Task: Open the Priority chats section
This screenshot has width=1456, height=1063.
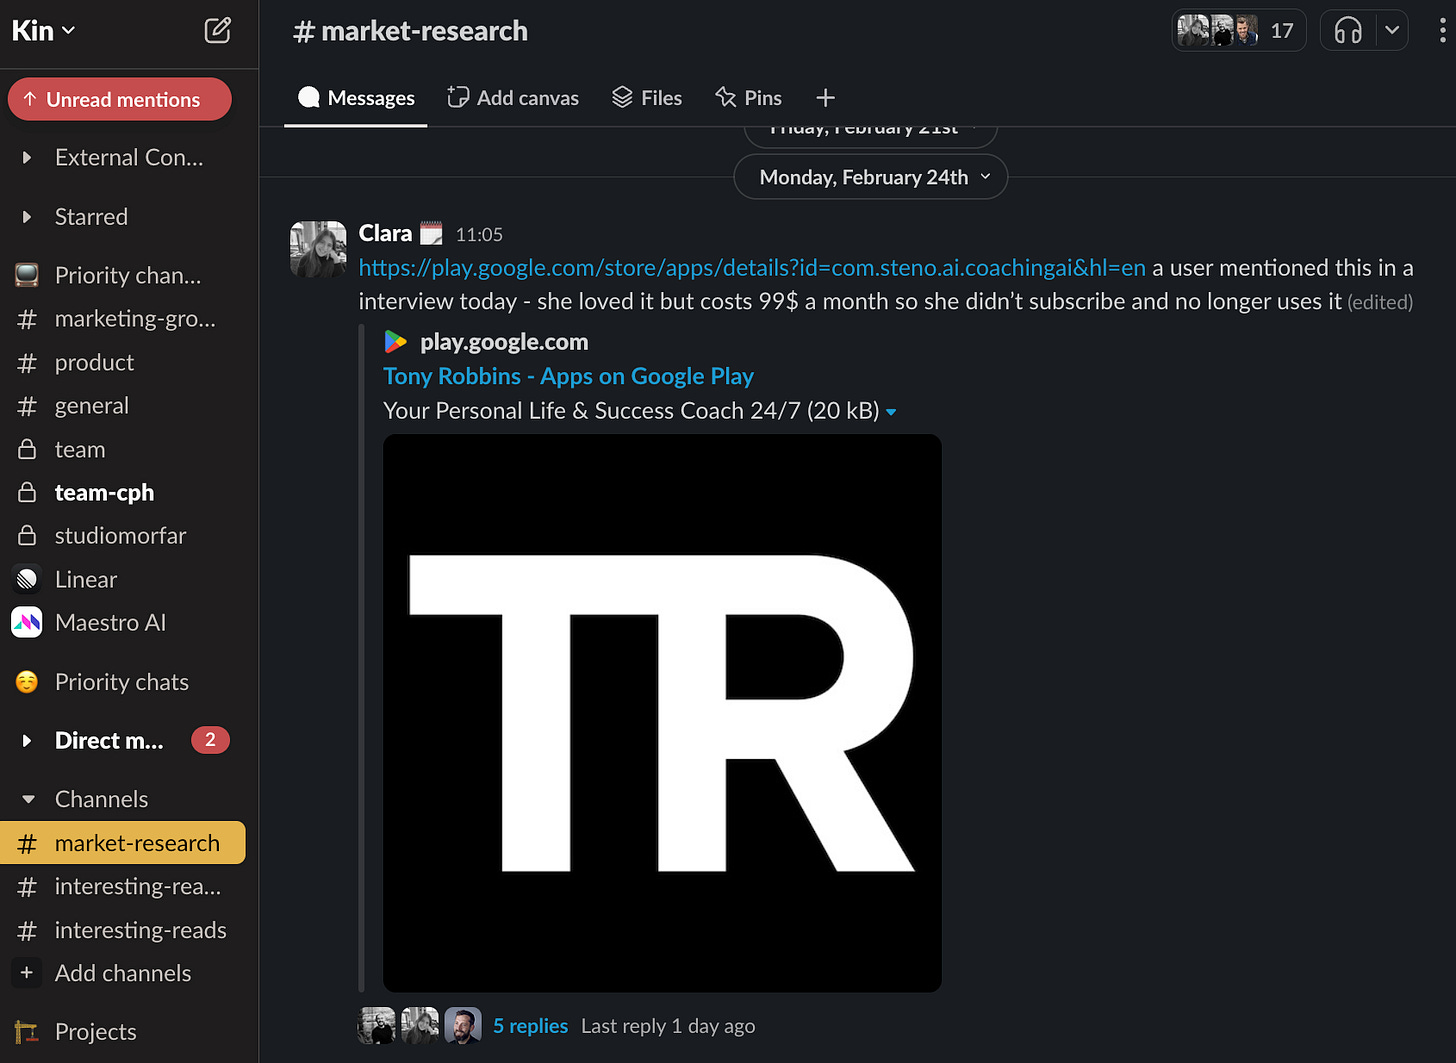Action: click(x=121, y=682)
